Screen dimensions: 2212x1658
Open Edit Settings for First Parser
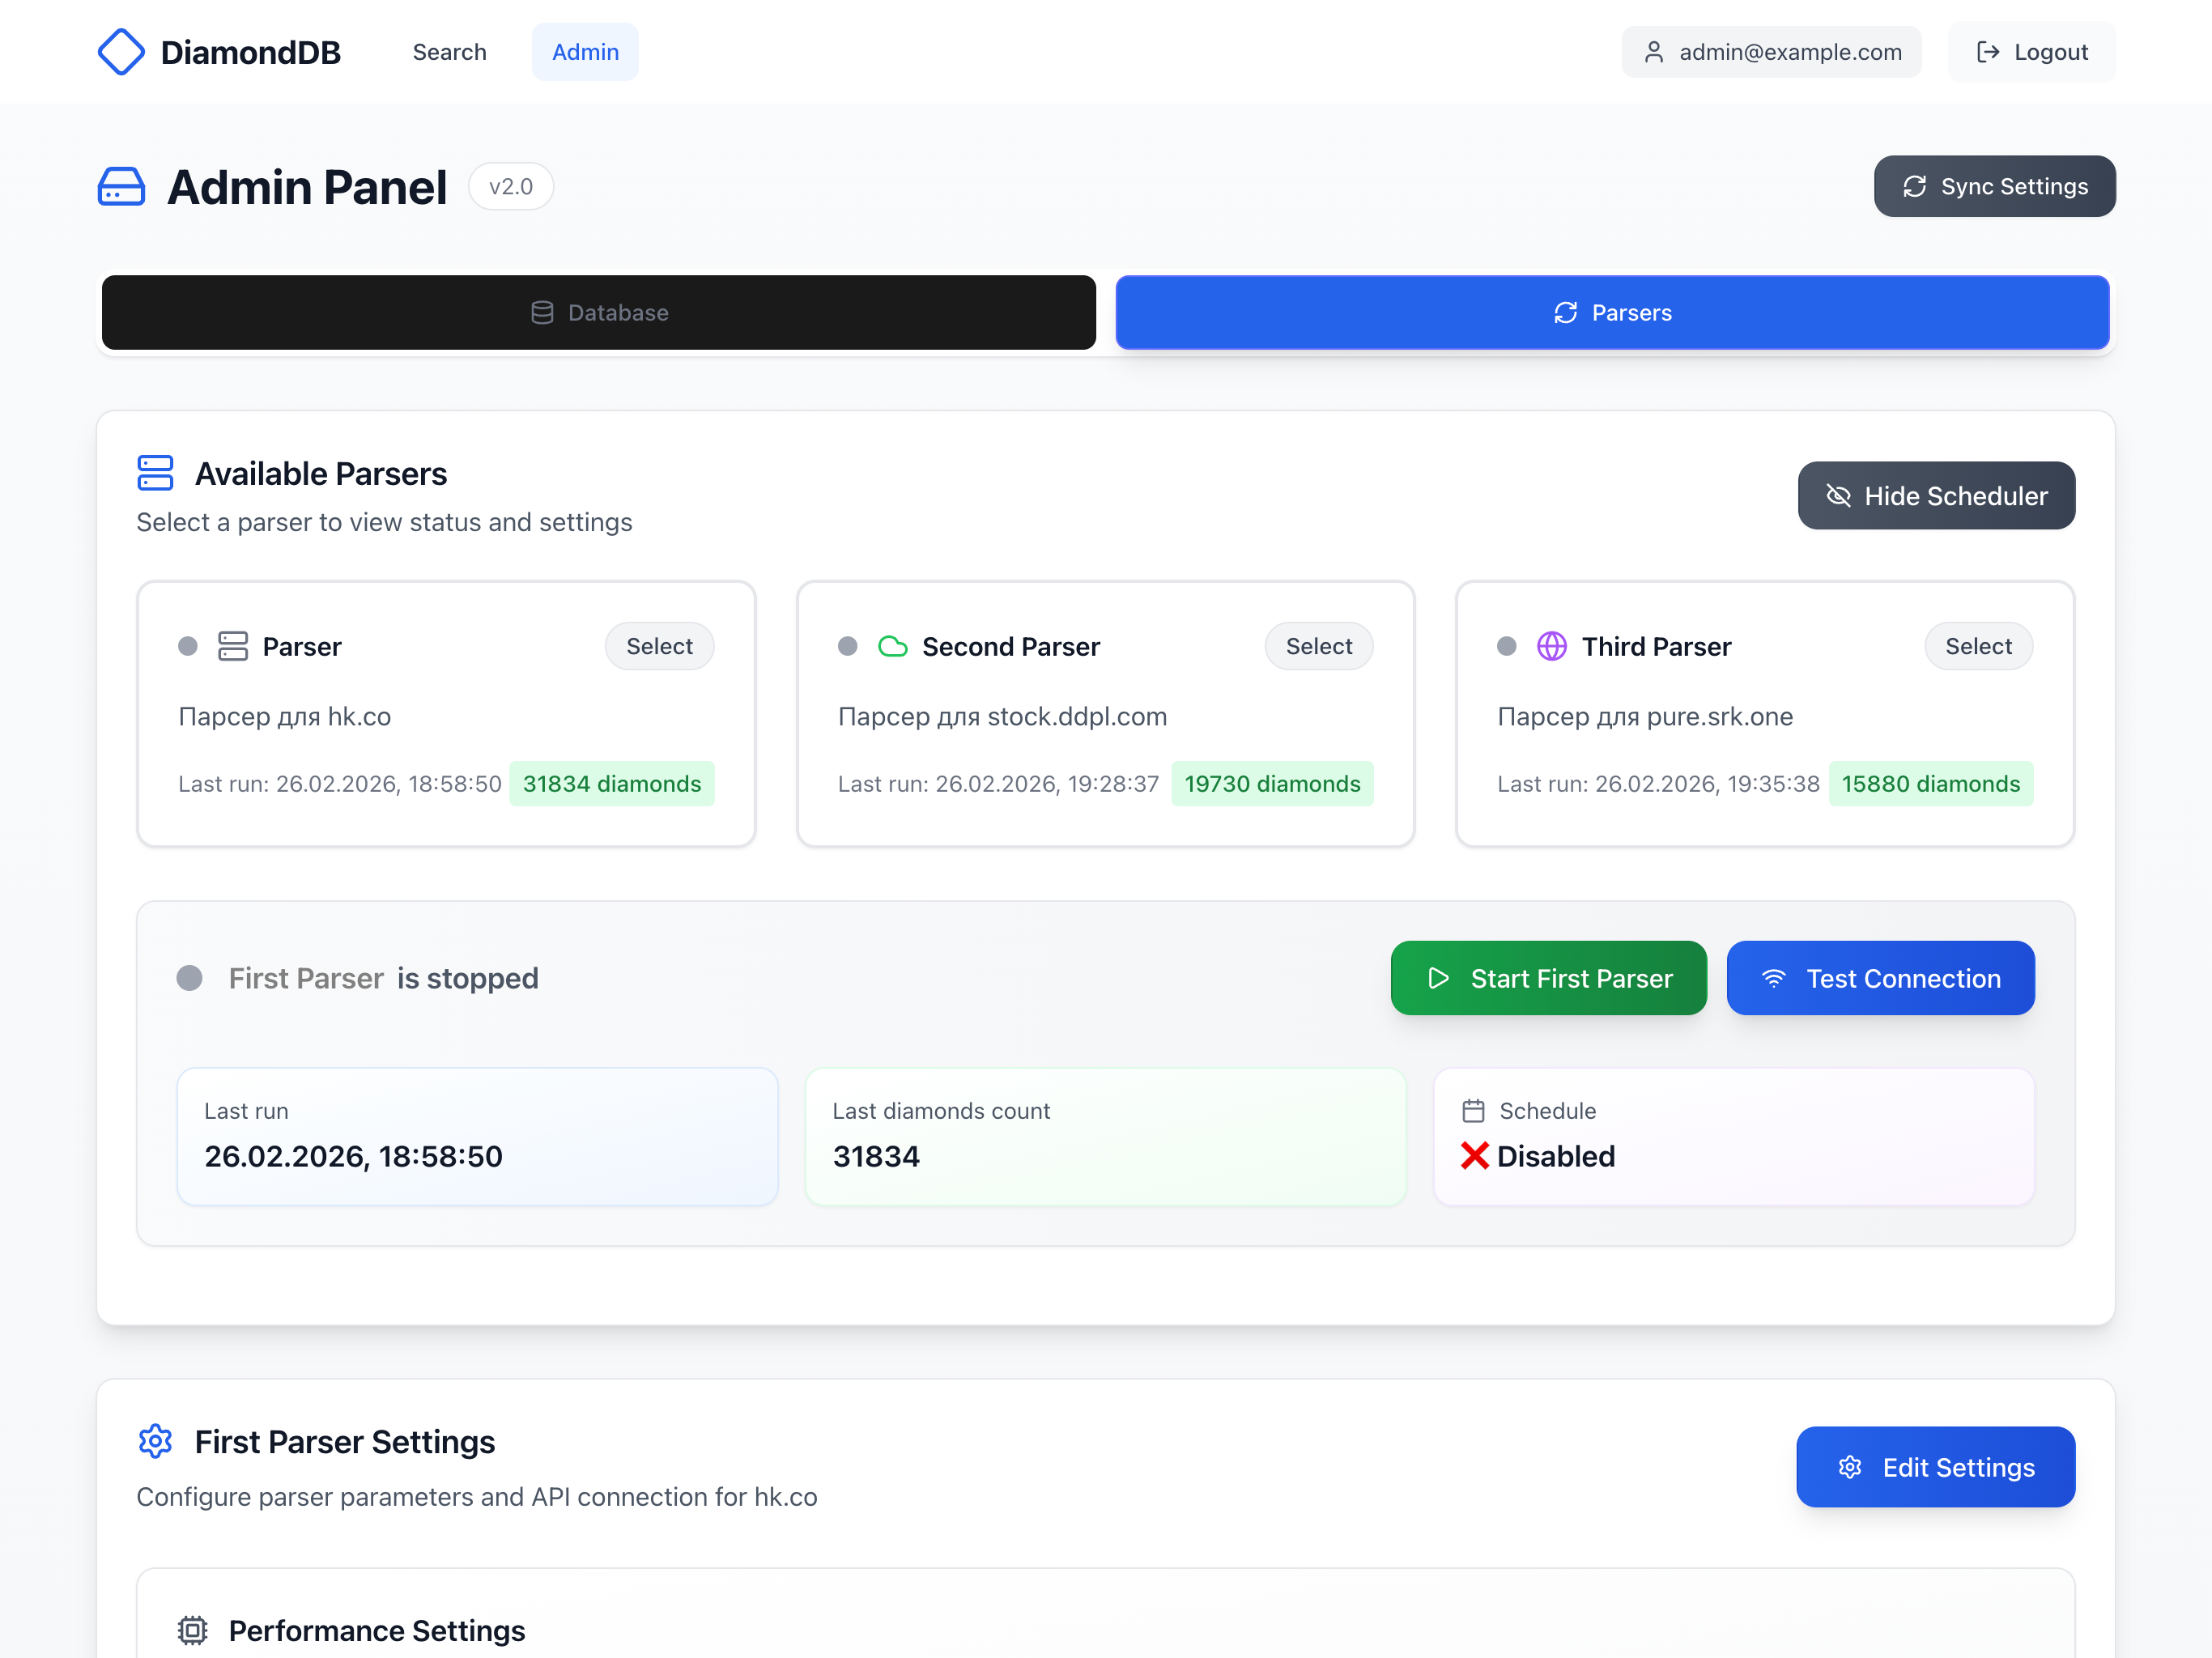click(x=1935, y=1467)
